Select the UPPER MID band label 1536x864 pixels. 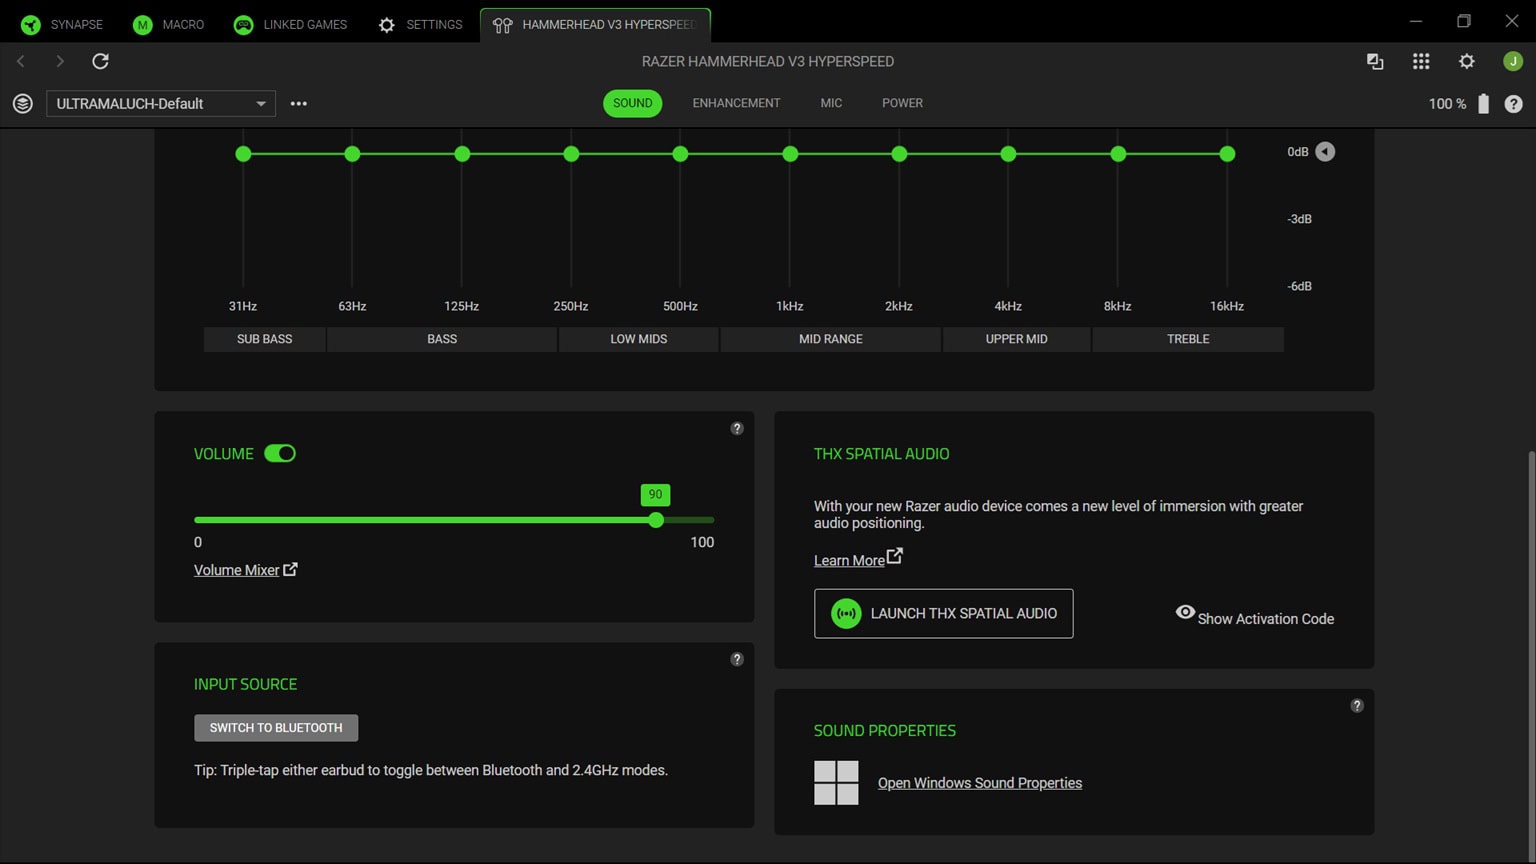[1016, 339]
